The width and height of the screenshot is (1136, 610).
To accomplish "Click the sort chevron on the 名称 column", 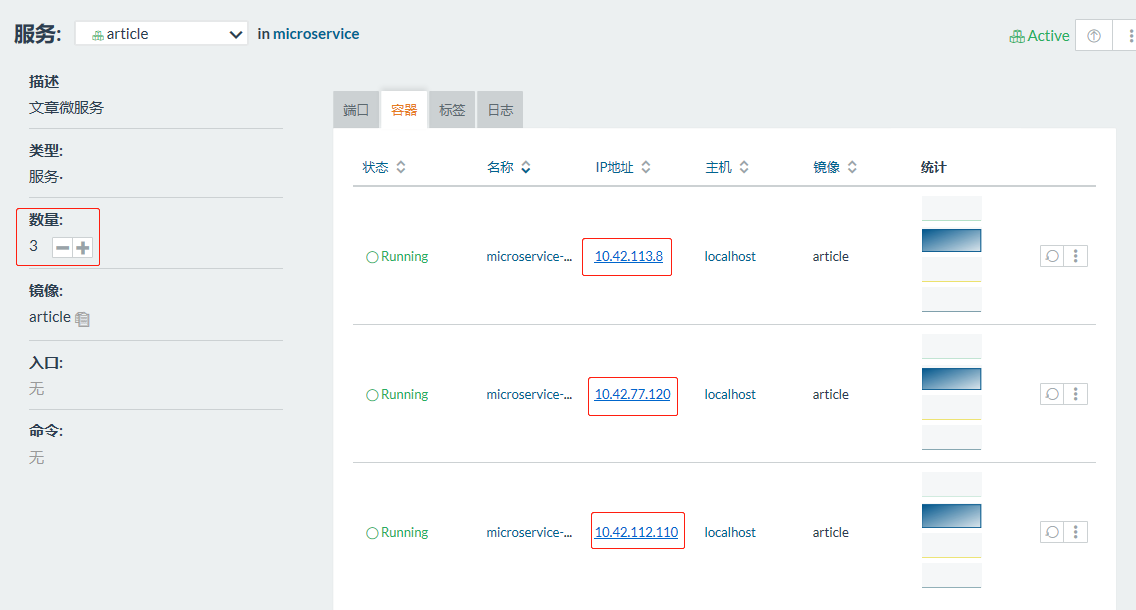I will pyautogui.click(x=528, y=167).
